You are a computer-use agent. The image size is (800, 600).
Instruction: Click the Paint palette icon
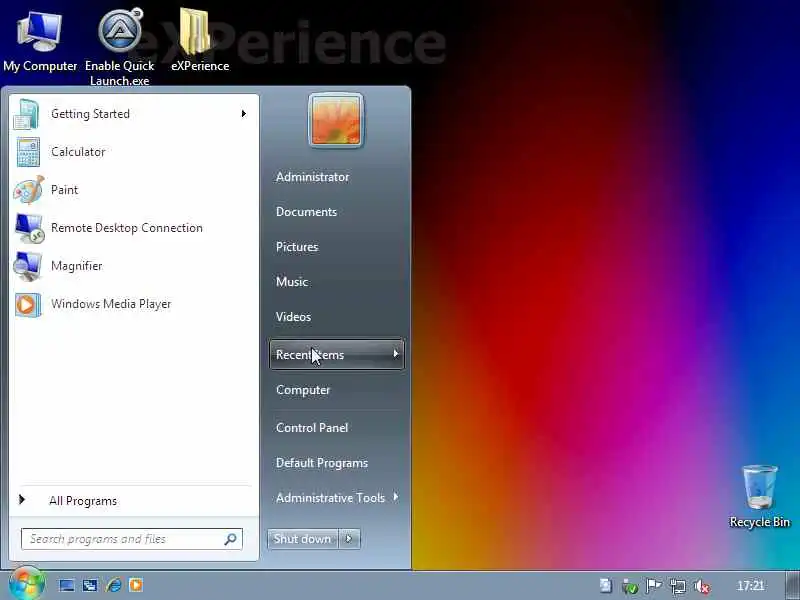(29, 190)
